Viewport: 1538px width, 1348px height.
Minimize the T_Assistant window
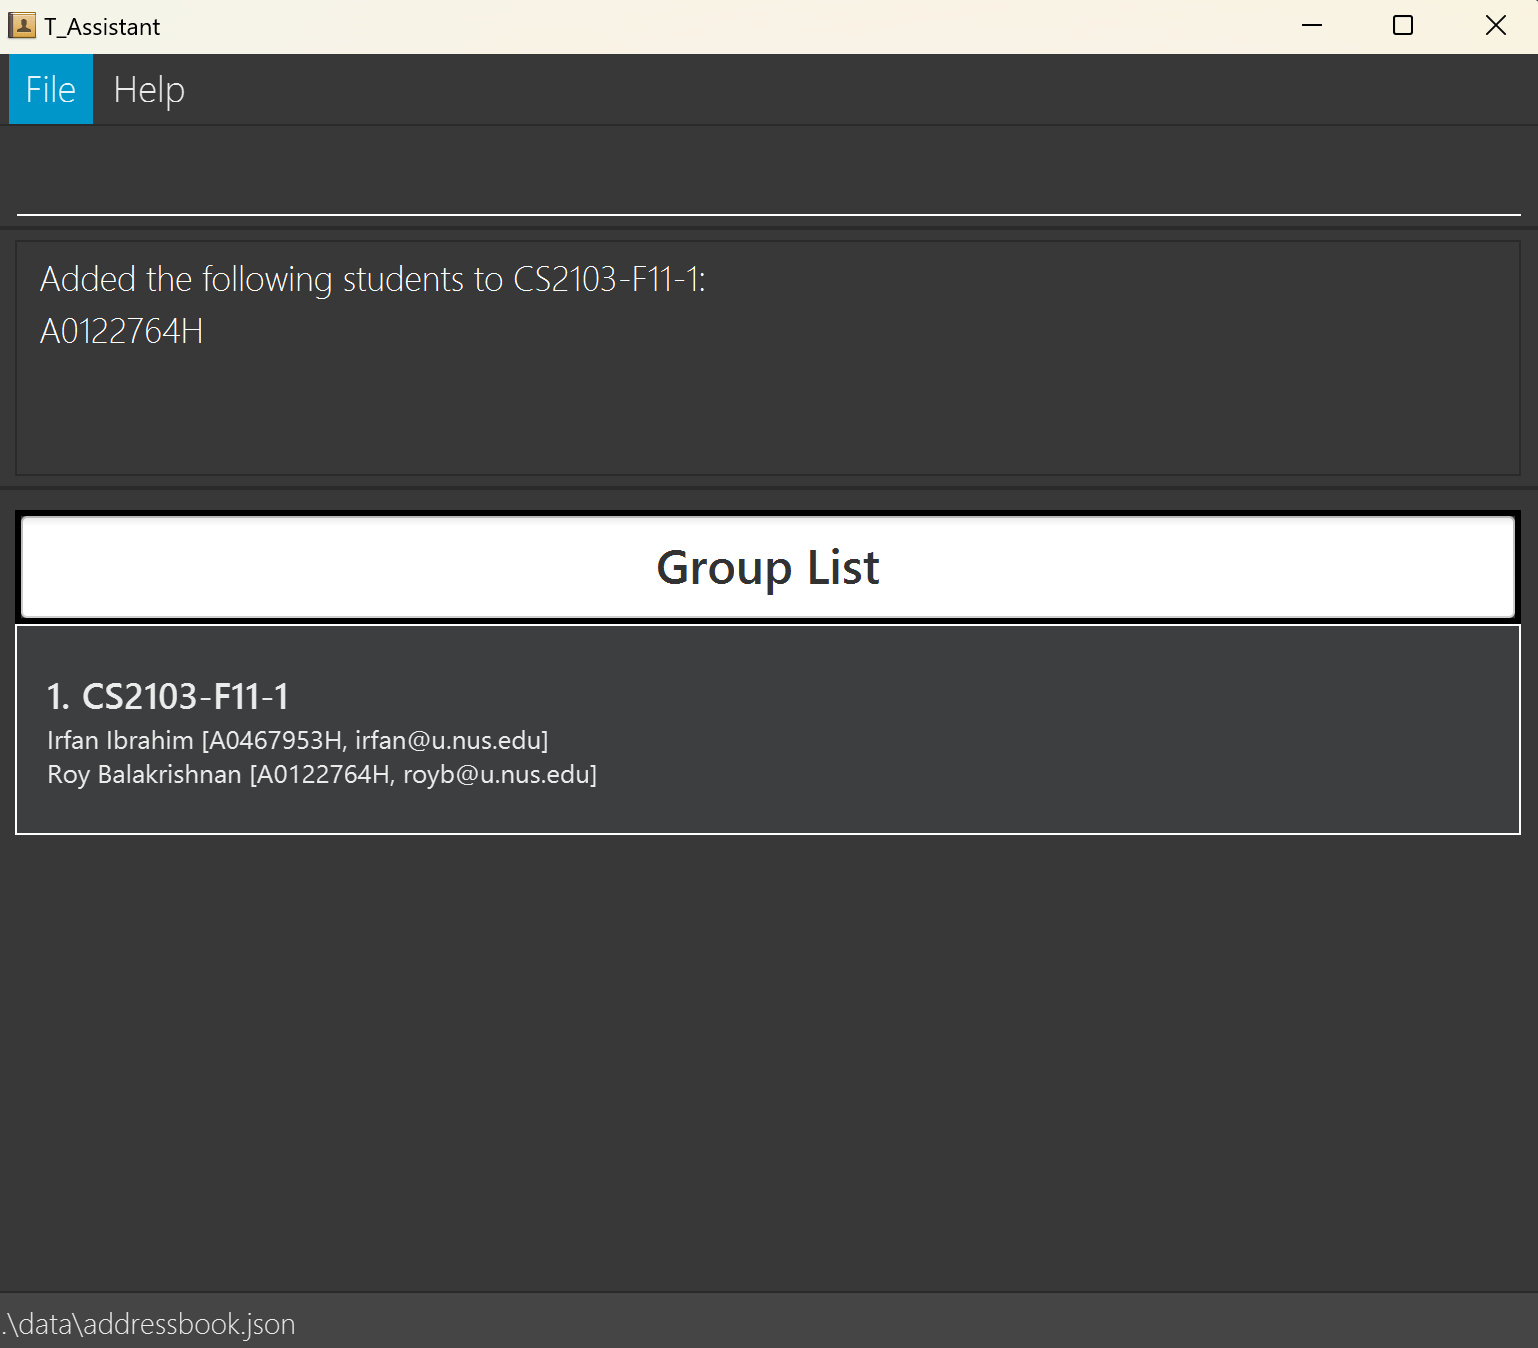[1312, 26]
